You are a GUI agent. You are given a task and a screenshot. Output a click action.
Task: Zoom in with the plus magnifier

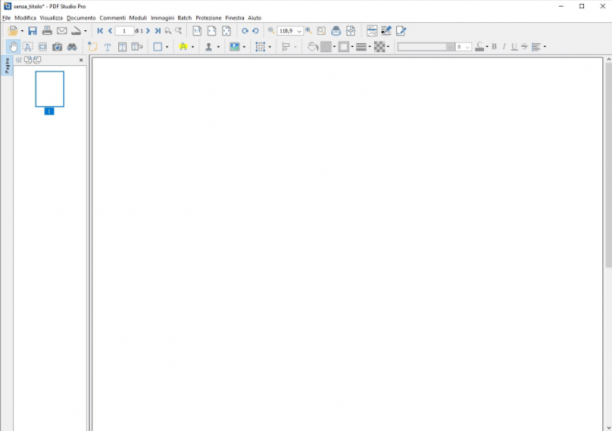coord(309,30)
